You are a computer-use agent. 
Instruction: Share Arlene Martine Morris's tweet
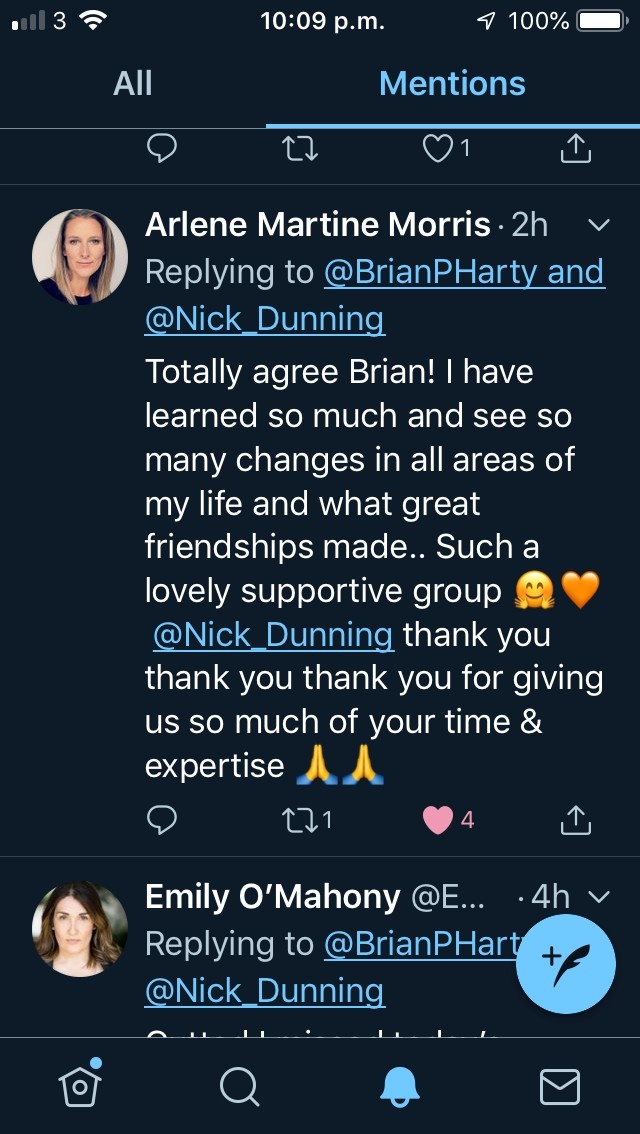pyautogui.click(x=574, y=821)
